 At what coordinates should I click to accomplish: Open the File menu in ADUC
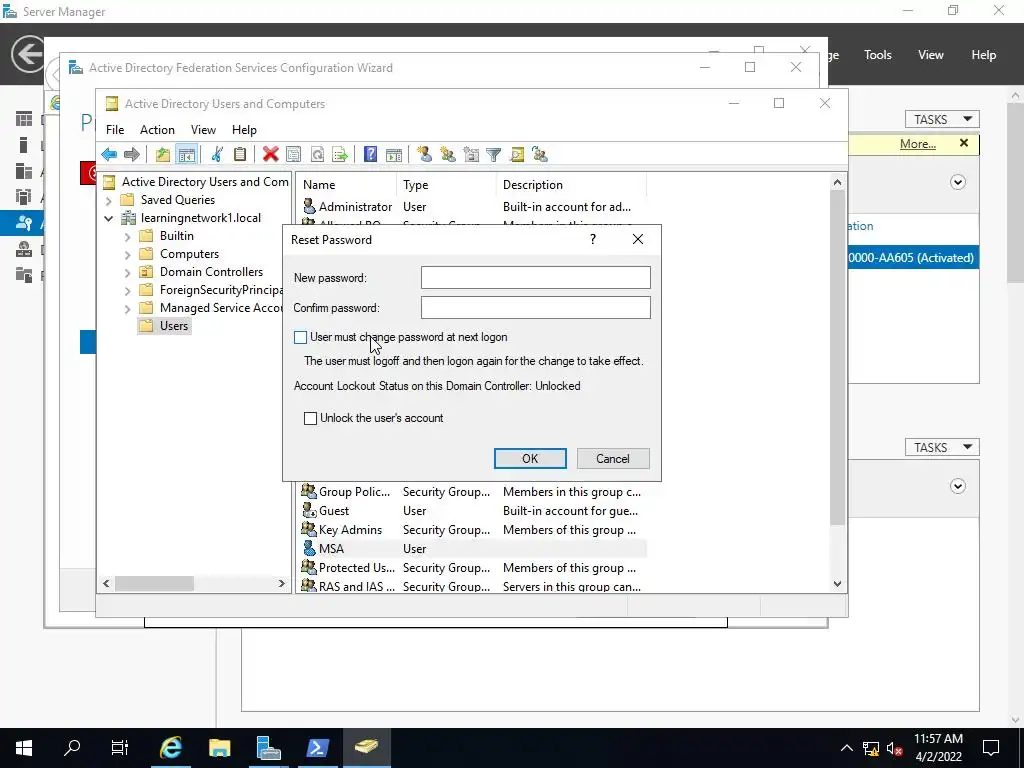click(x=115, y=130)
